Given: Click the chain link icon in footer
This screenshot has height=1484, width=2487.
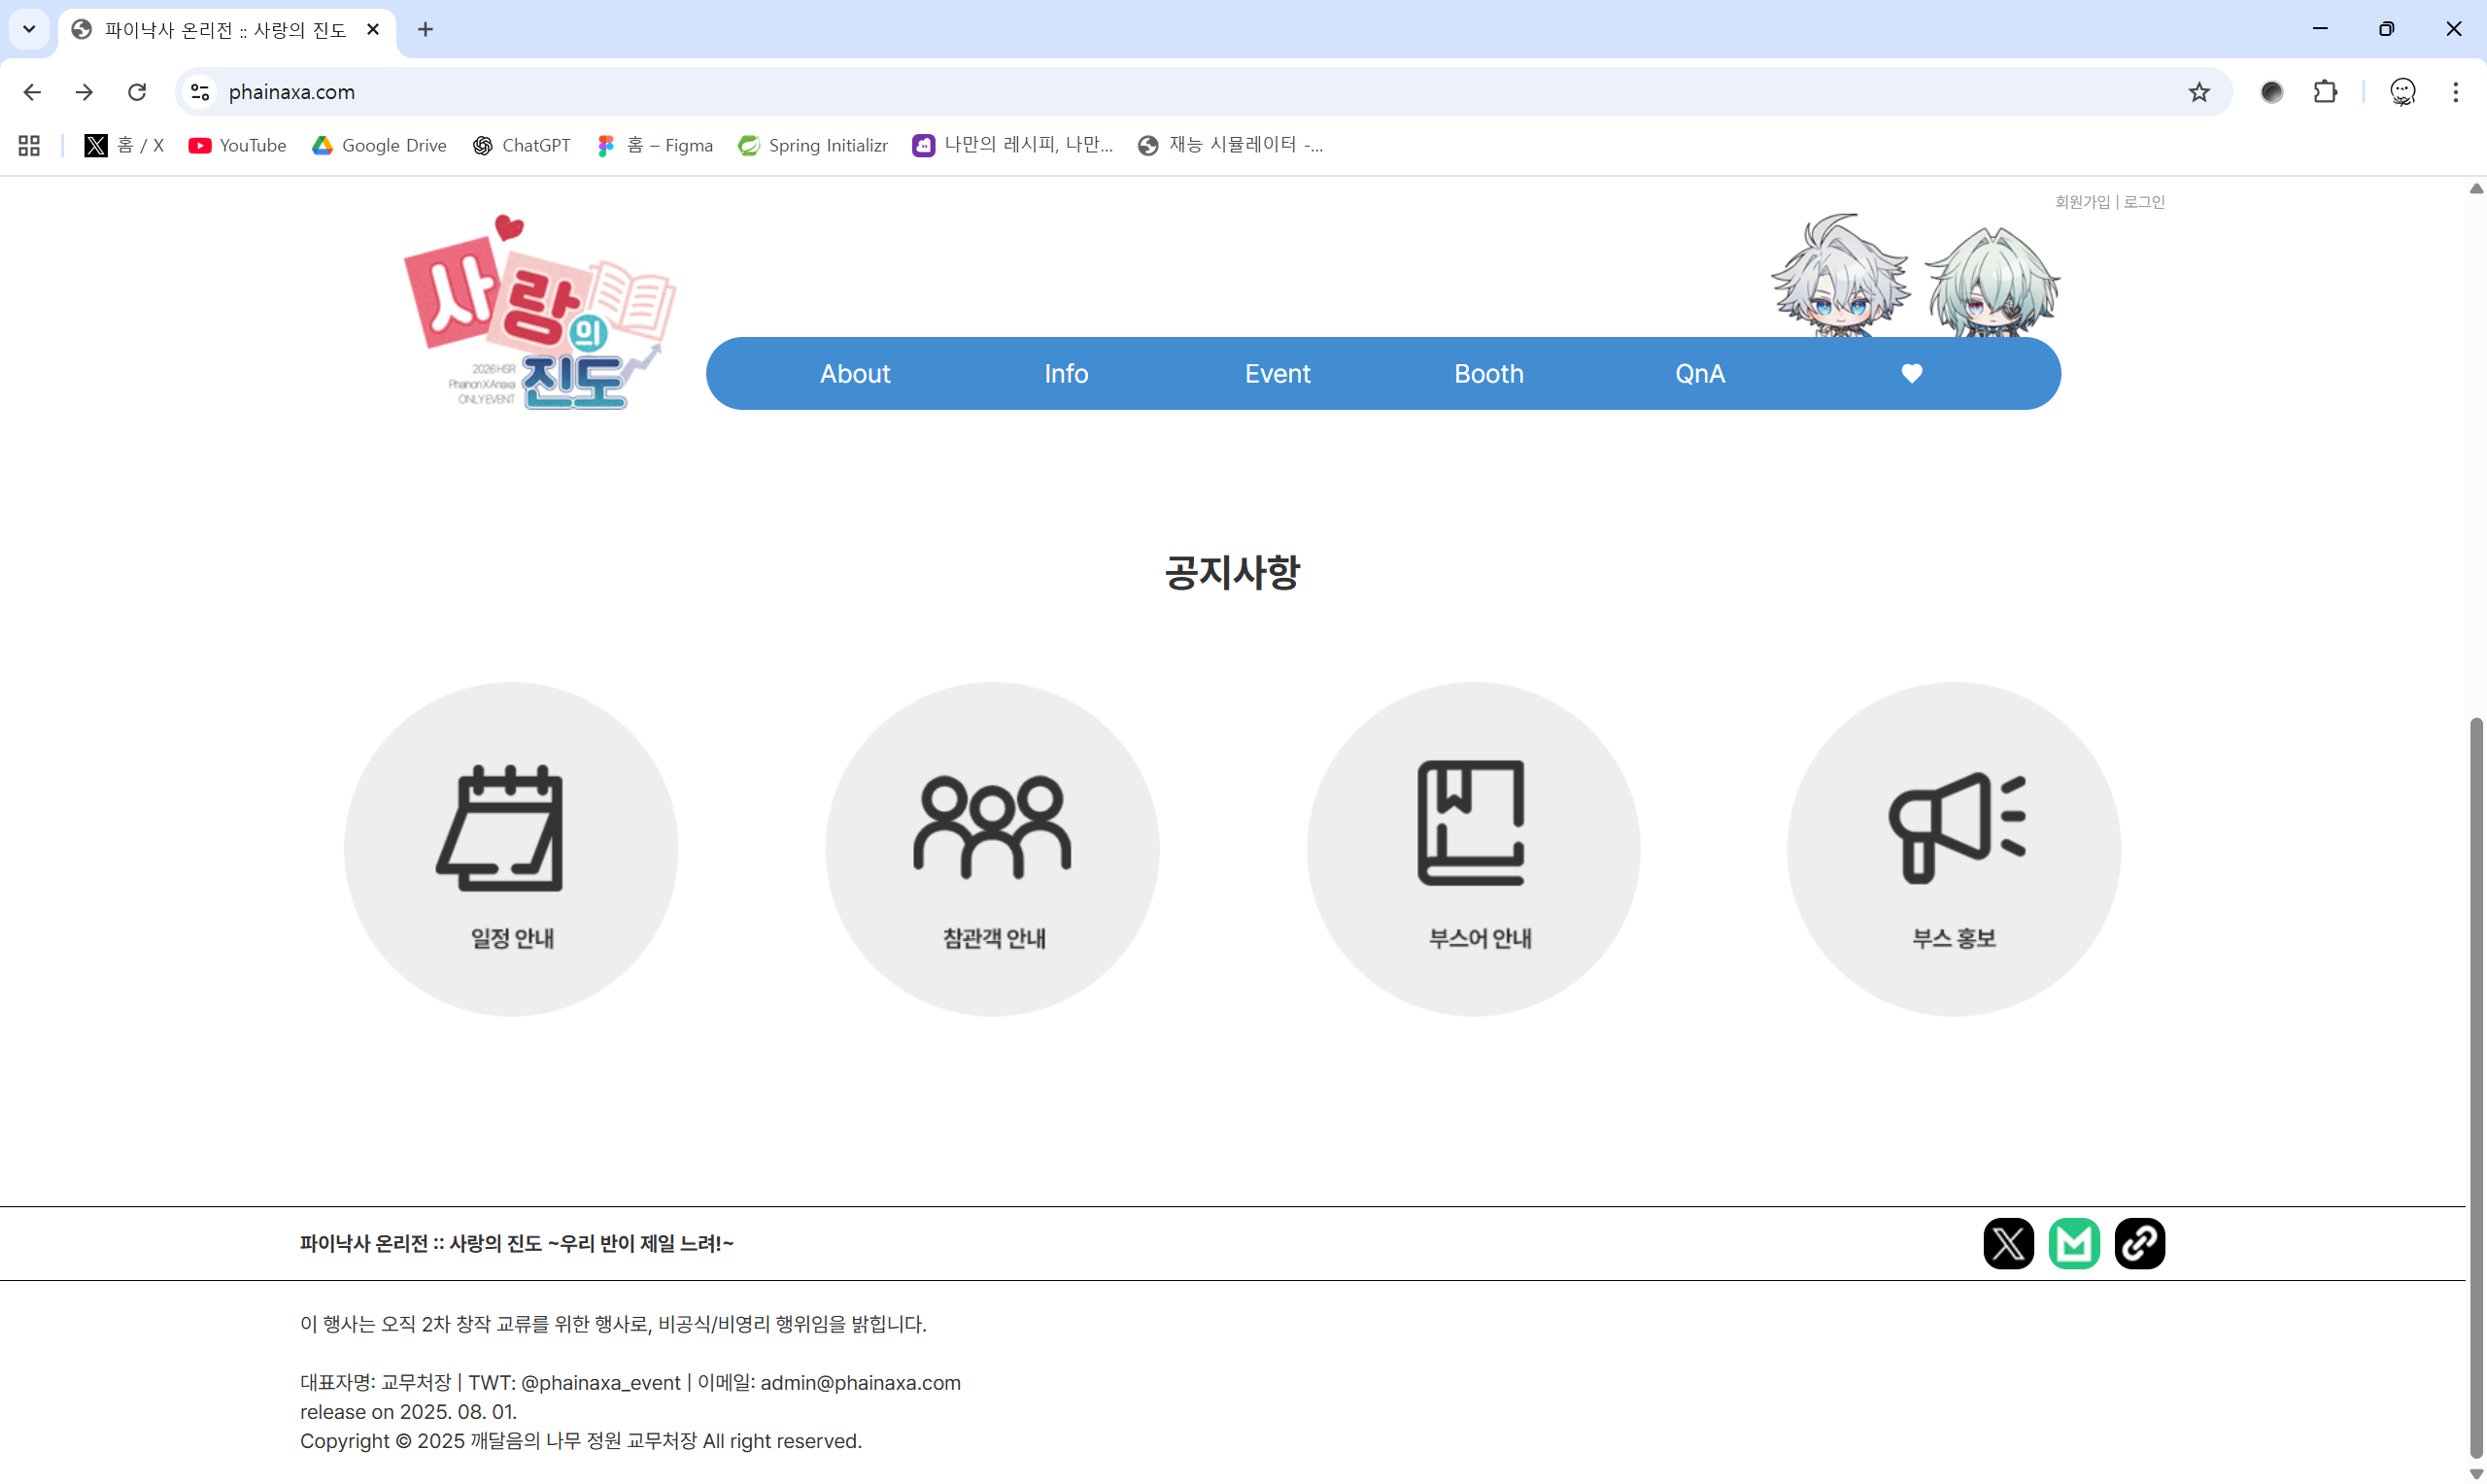Looking at the screenshot, I should tap(2139, 1243).
